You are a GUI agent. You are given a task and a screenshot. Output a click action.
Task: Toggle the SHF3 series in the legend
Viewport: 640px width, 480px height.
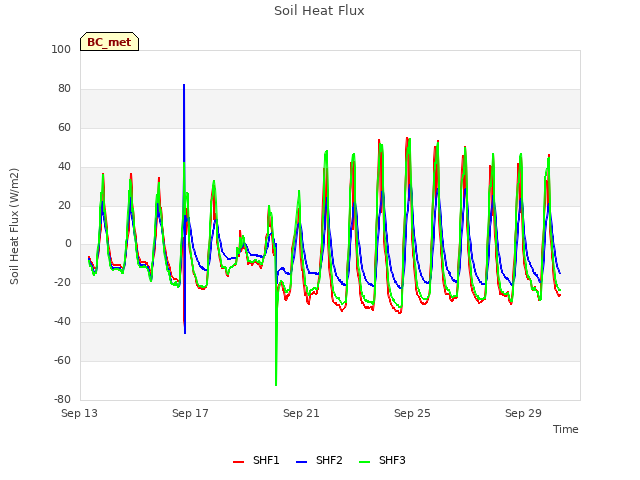tap(382, 460)
